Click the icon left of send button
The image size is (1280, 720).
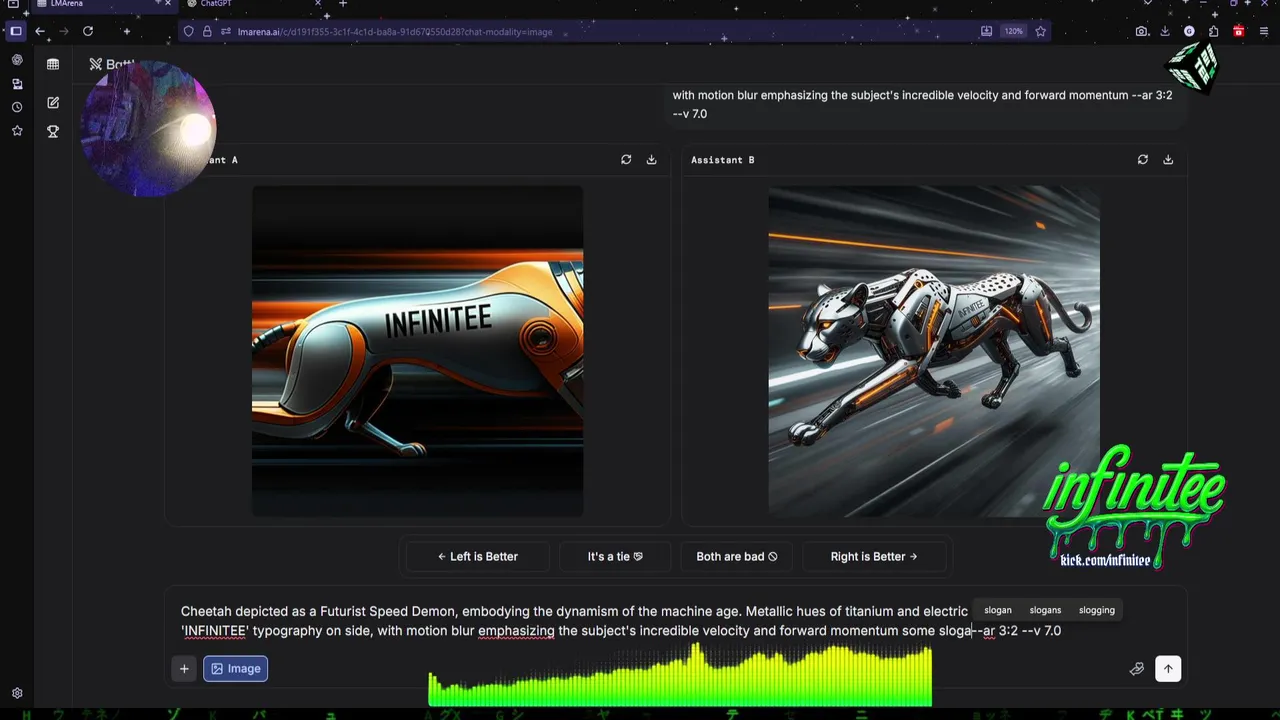coord(1137,669)
